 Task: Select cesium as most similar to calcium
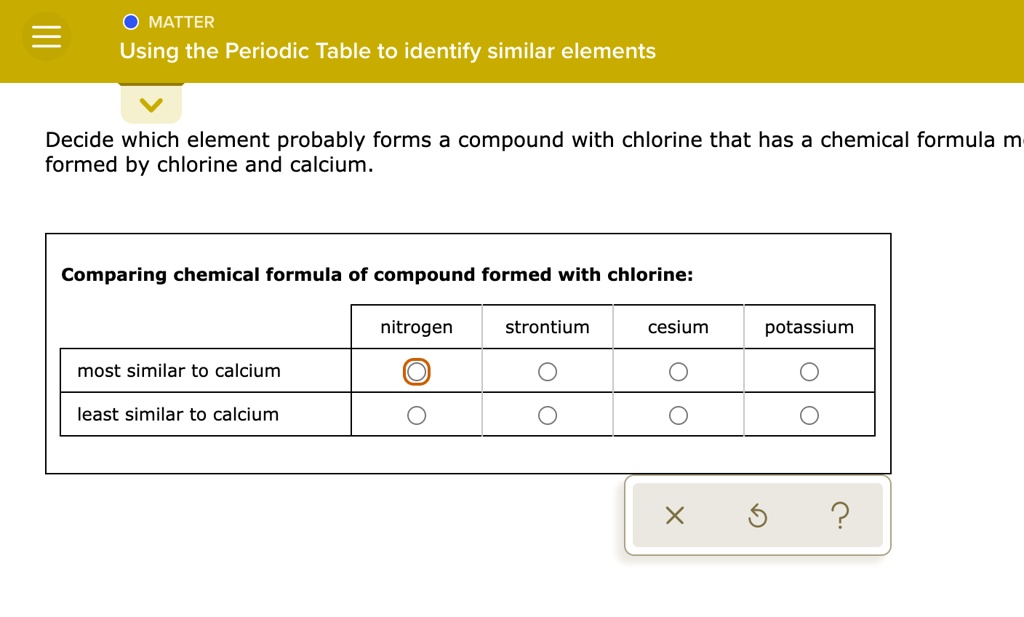[678, 372]
